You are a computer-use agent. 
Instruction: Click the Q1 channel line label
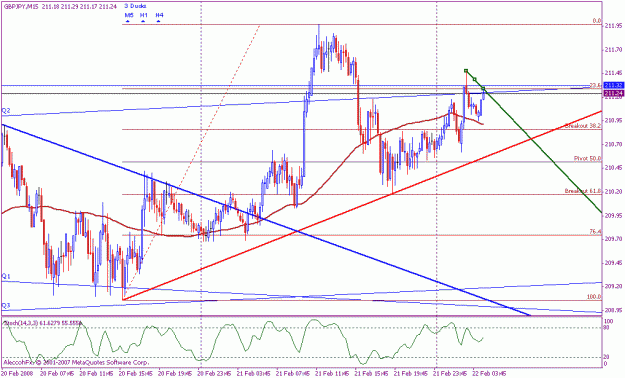pyautogui.click(x=6, y=276)
